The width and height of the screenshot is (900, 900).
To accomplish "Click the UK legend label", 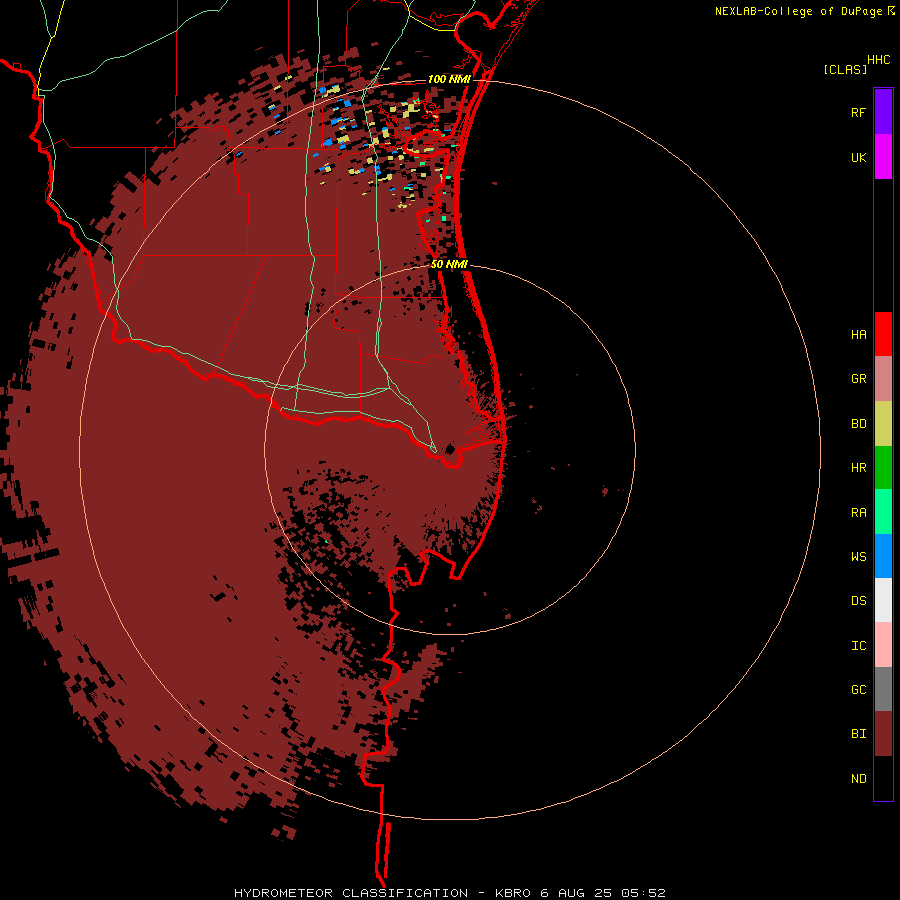I will (858, 157).
